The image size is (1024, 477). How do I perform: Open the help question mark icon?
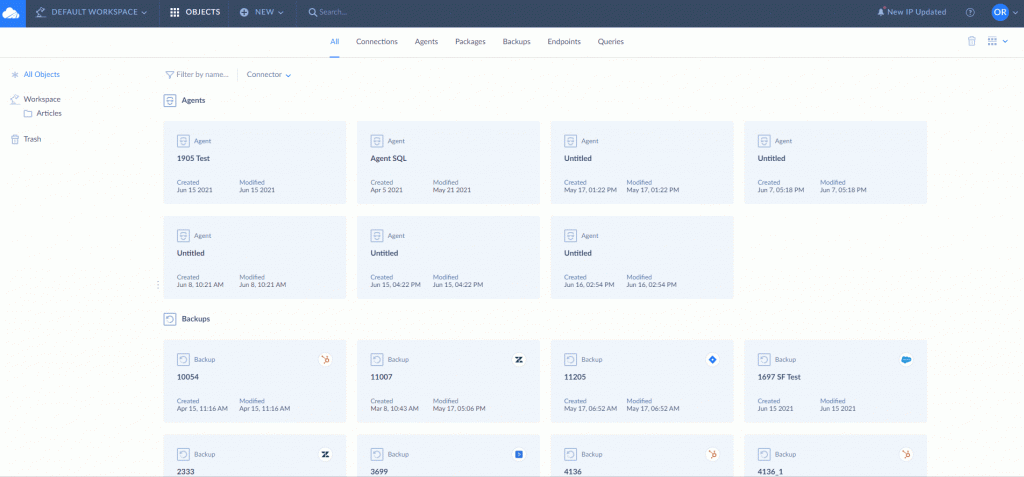point(970,13)
